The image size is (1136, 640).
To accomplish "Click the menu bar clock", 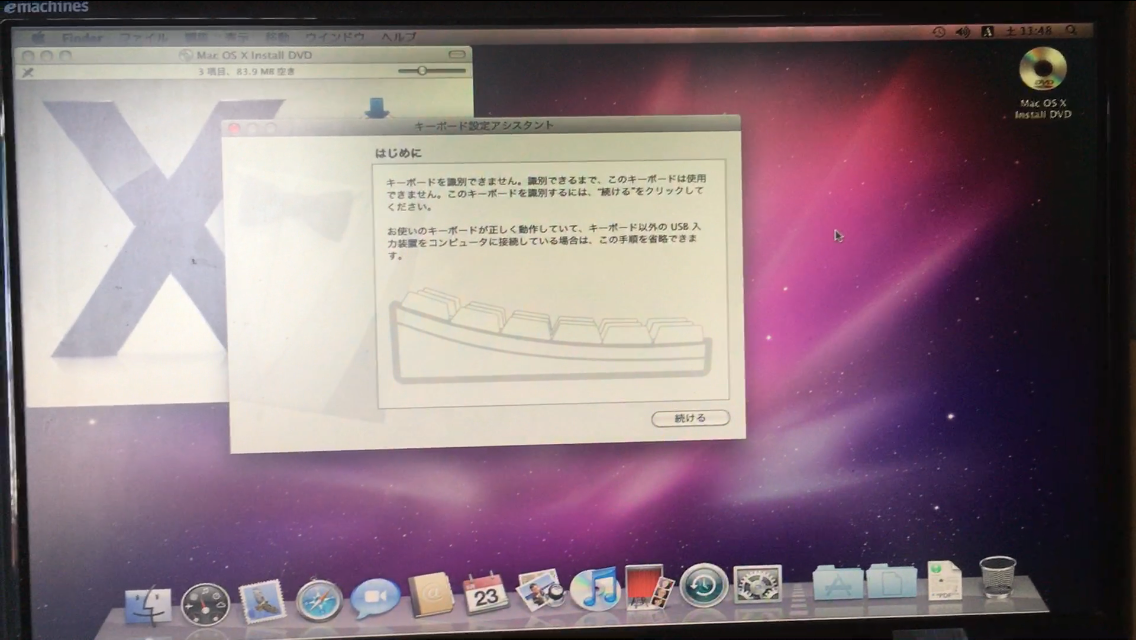I will pyautogui.click(x=1029, y=31).
